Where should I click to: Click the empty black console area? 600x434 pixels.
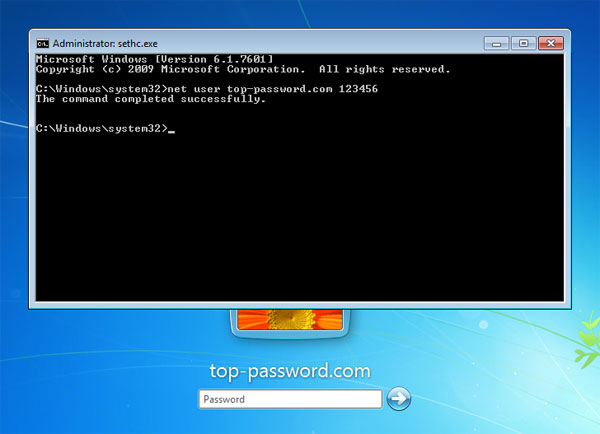(x=300, y=220)
